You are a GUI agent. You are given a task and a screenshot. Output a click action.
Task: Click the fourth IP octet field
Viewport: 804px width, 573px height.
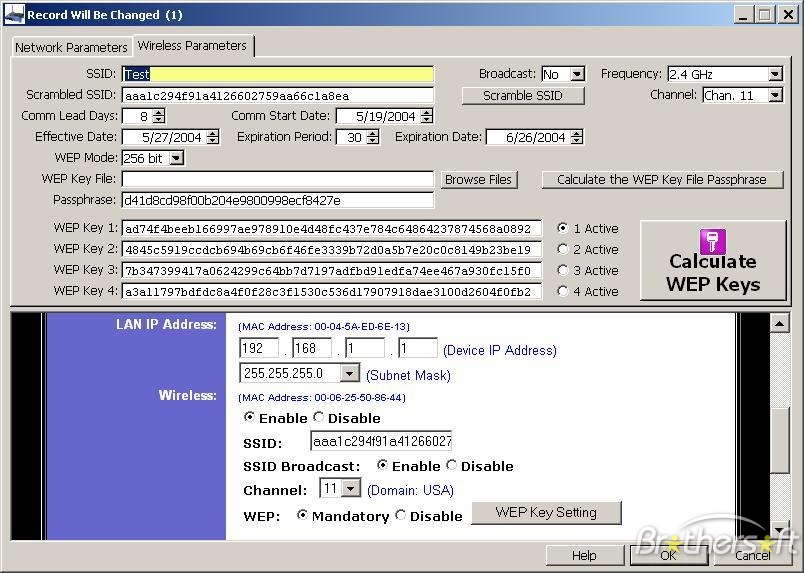tap(418, 348)
